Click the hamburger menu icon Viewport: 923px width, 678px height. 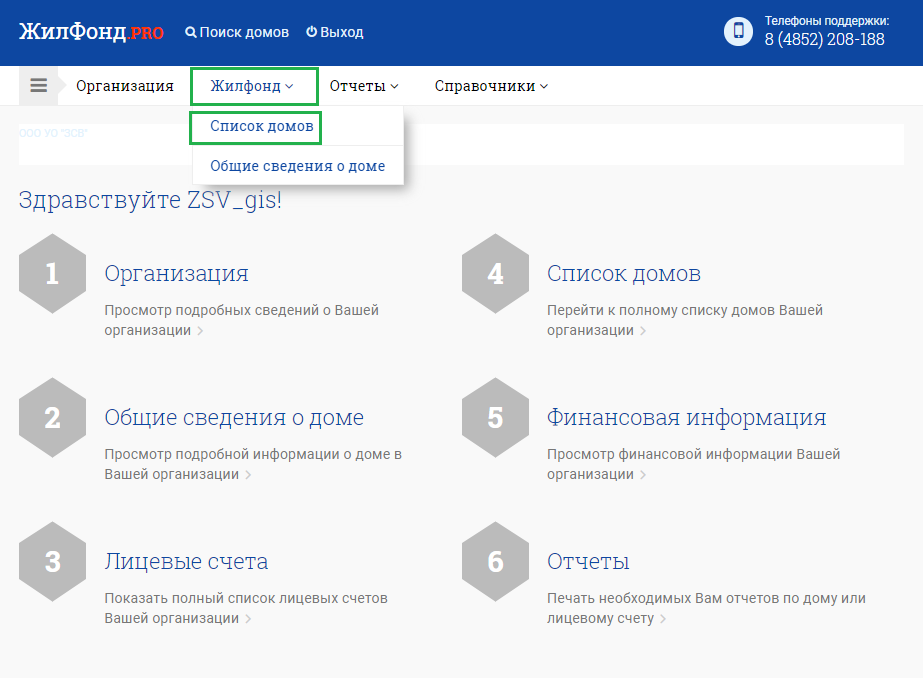coord(38,86)
